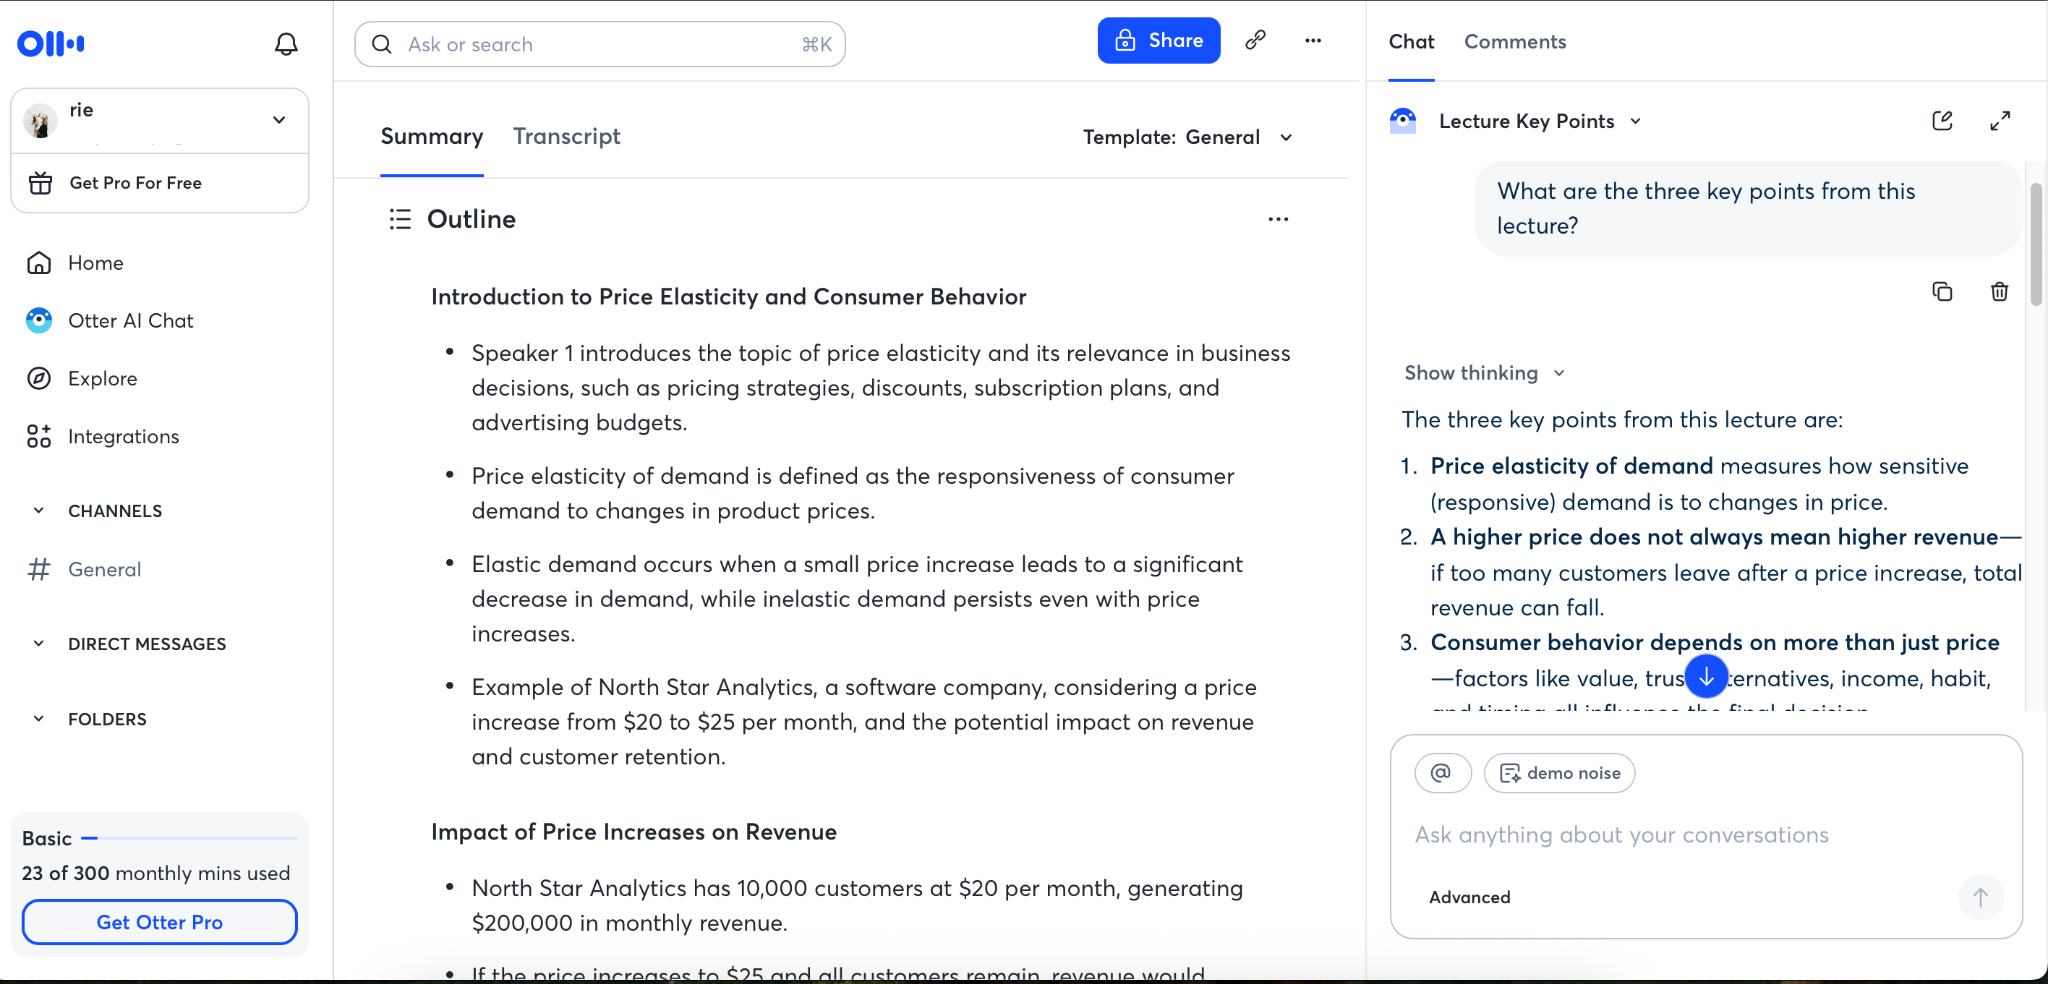
Task: Open Integrations in sidebar
Action: [103, 437]
